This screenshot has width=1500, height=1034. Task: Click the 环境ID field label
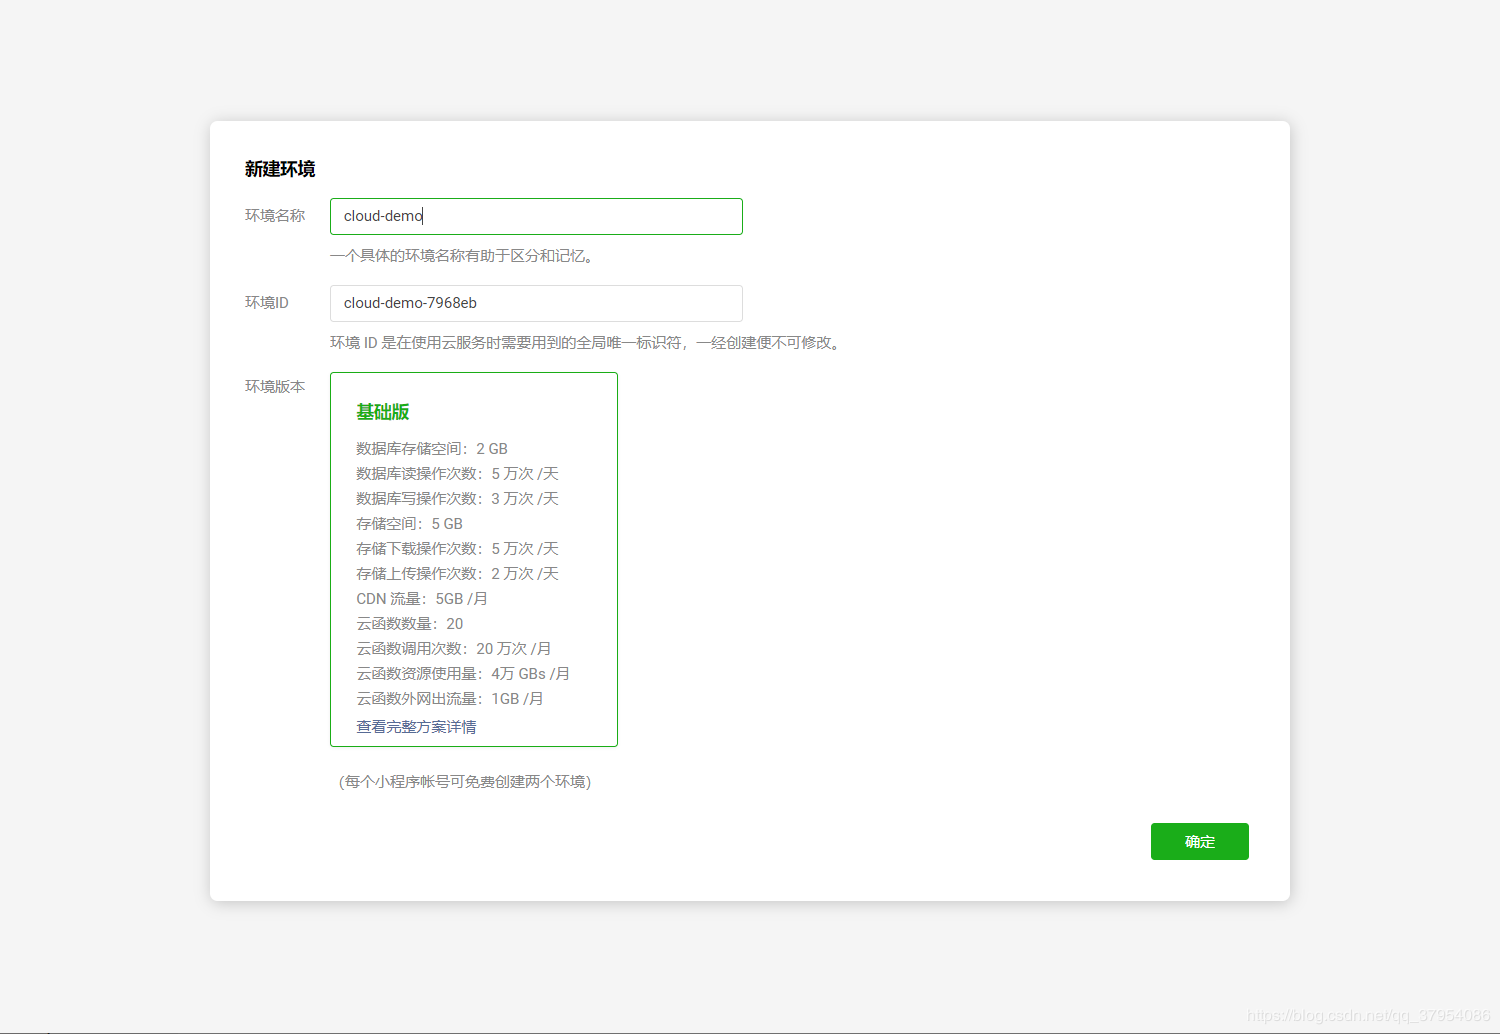(267, 302)
